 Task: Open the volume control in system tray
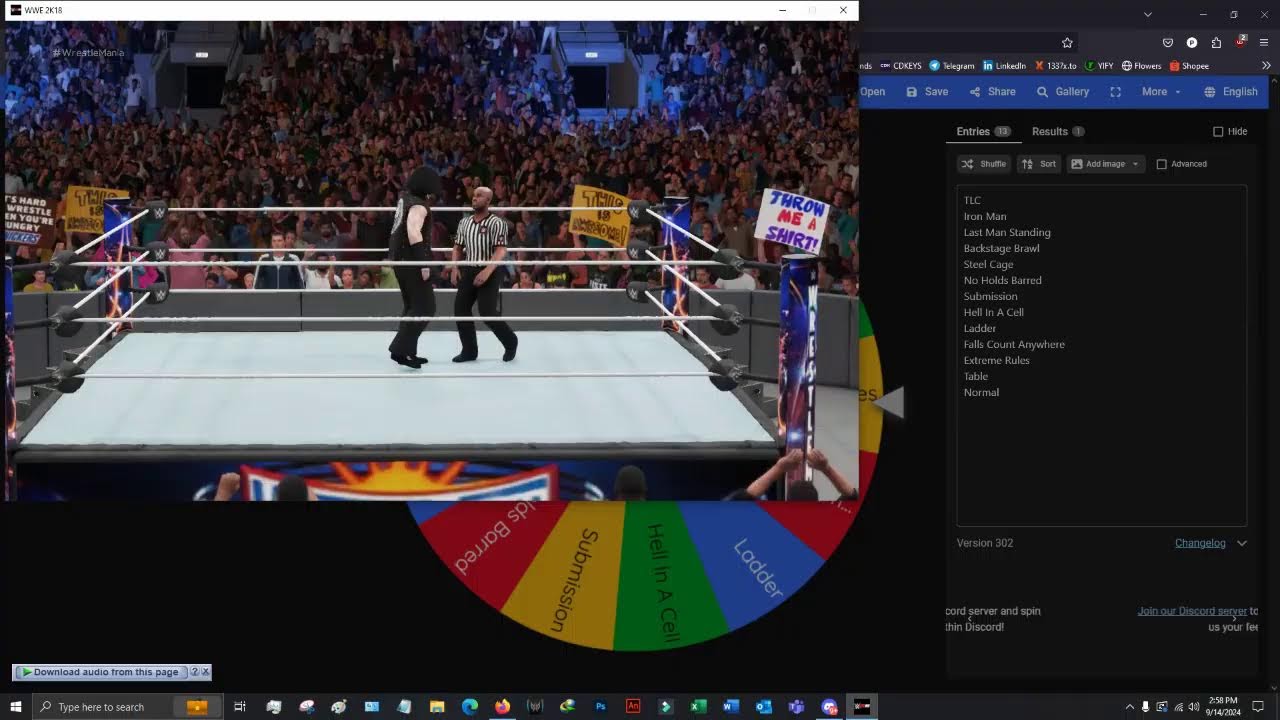click(1193, 707)
